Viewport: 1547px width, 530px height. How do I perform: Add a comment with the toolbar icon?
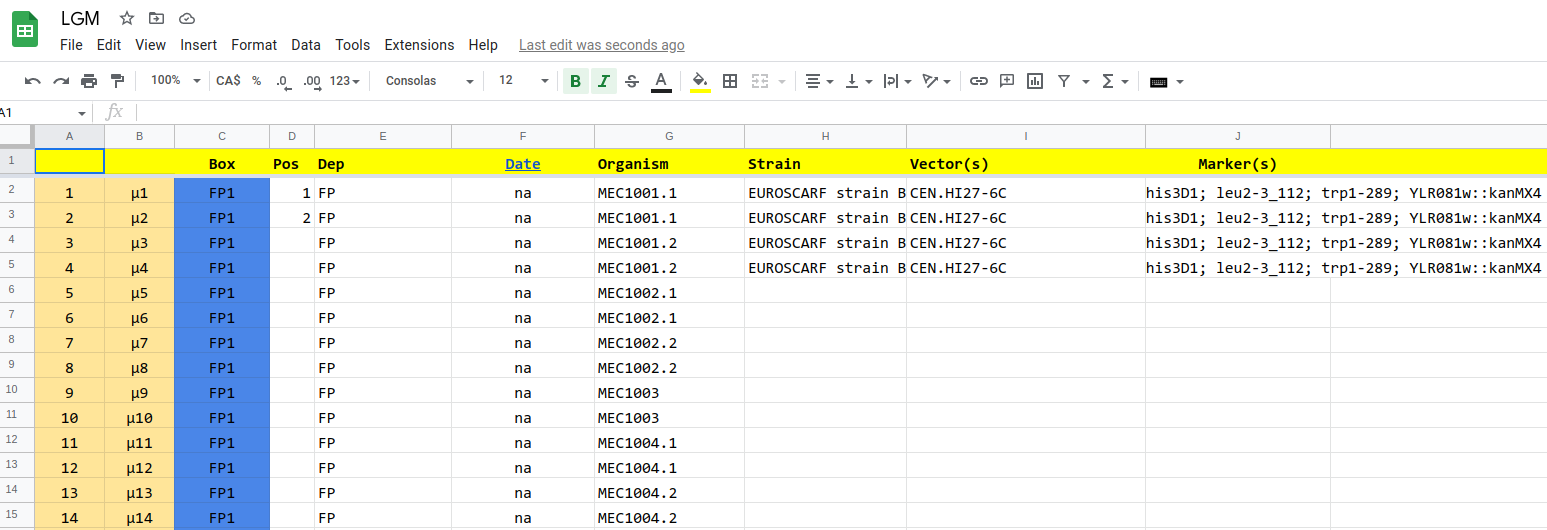(x=1007, y=81)
